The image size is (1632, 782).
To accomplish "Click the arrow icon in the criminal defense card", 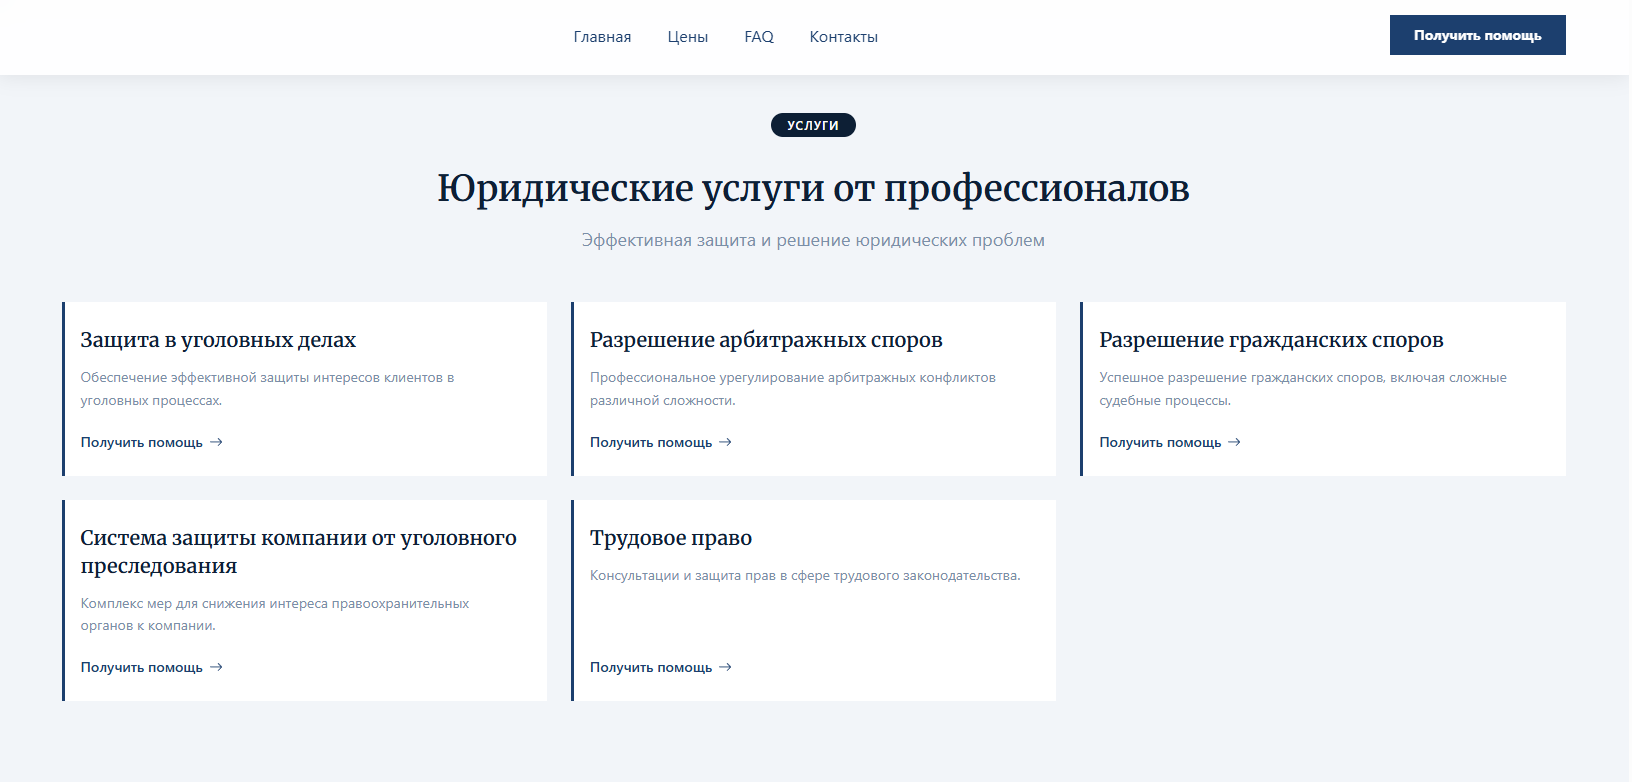I will click(x=216, y=442).
